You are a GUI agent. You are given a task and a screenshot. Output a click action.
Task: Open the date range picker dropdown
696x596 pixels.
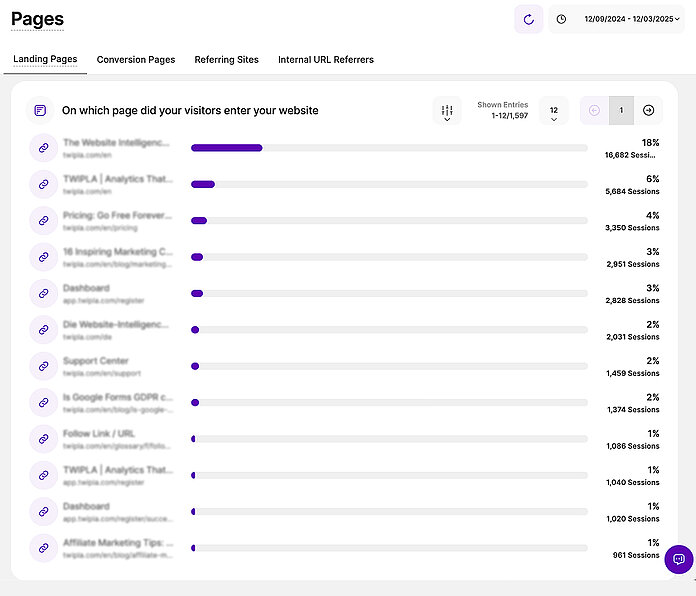click(x=618, y=19)
